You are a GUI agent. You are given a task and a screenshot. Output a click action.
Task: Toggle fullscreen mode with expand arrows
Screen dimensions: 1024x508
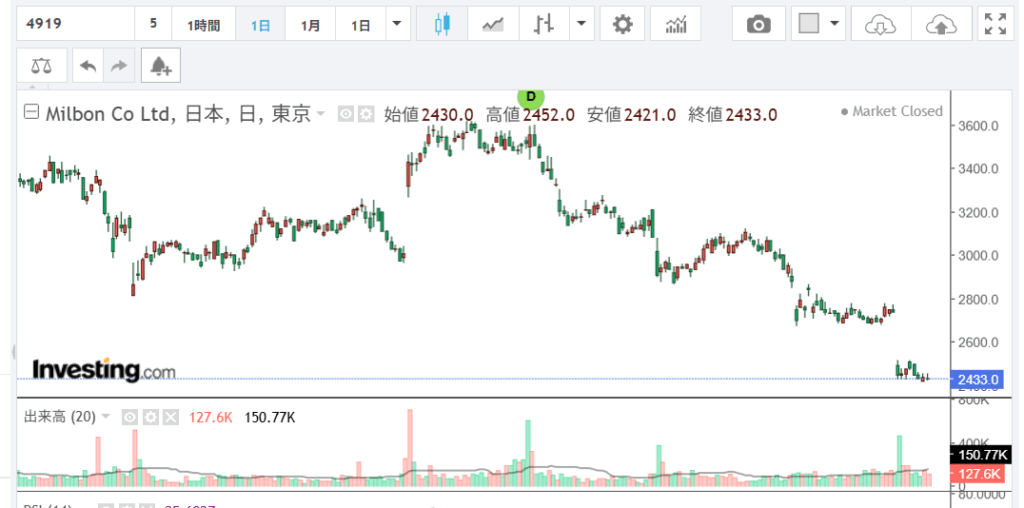click(995, 24)
